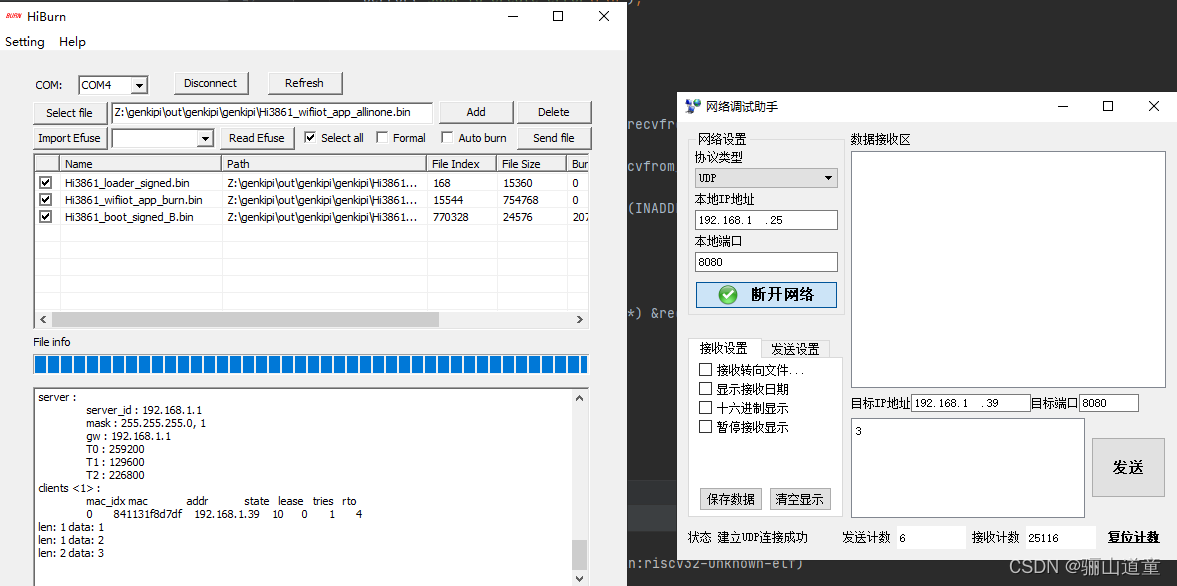The height and width of the screenshot is (586, 1177).
Task: Switch to the 接收设置 tab
Action: pyautogui.click(x=724, y=348)
